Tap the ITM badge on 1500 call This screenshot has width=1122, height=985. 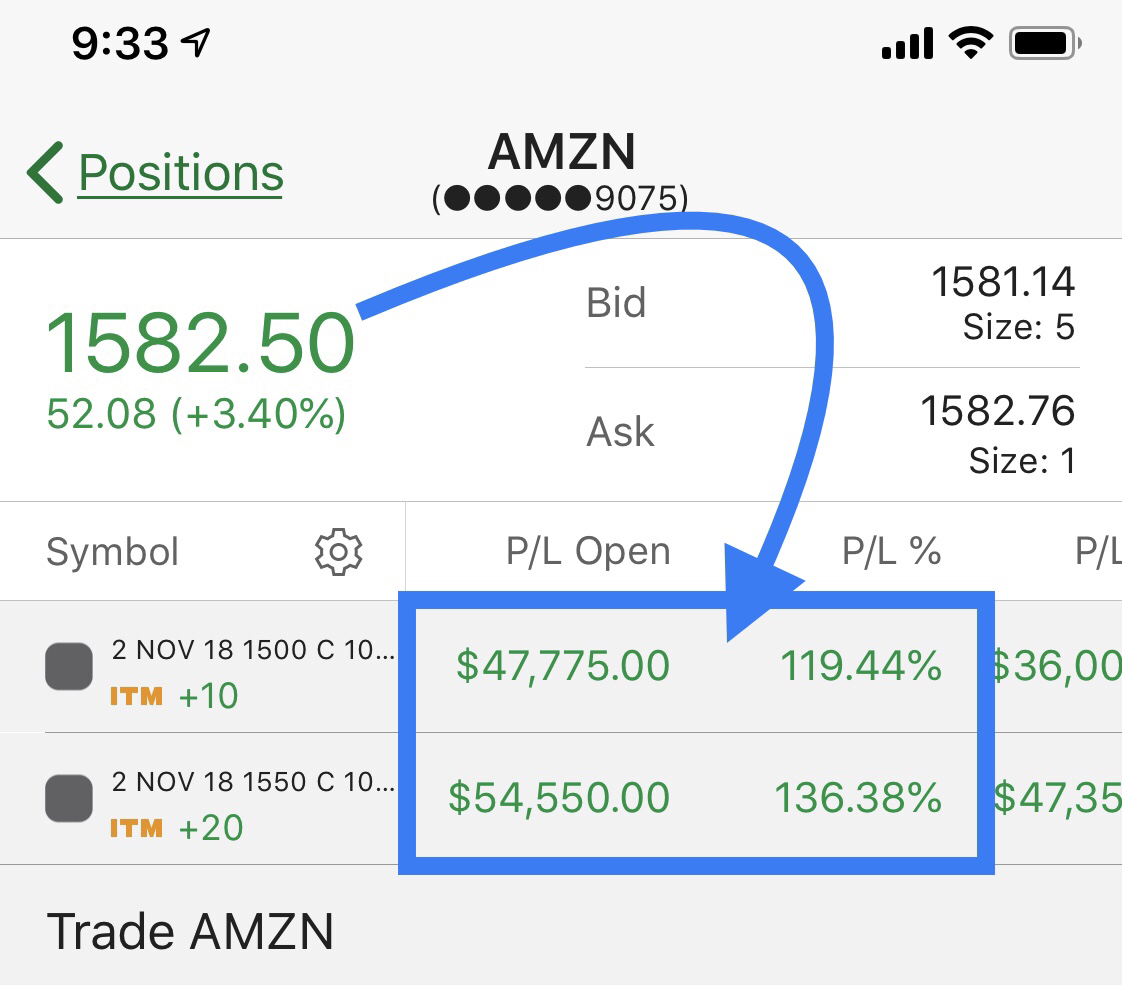(136, 695)
